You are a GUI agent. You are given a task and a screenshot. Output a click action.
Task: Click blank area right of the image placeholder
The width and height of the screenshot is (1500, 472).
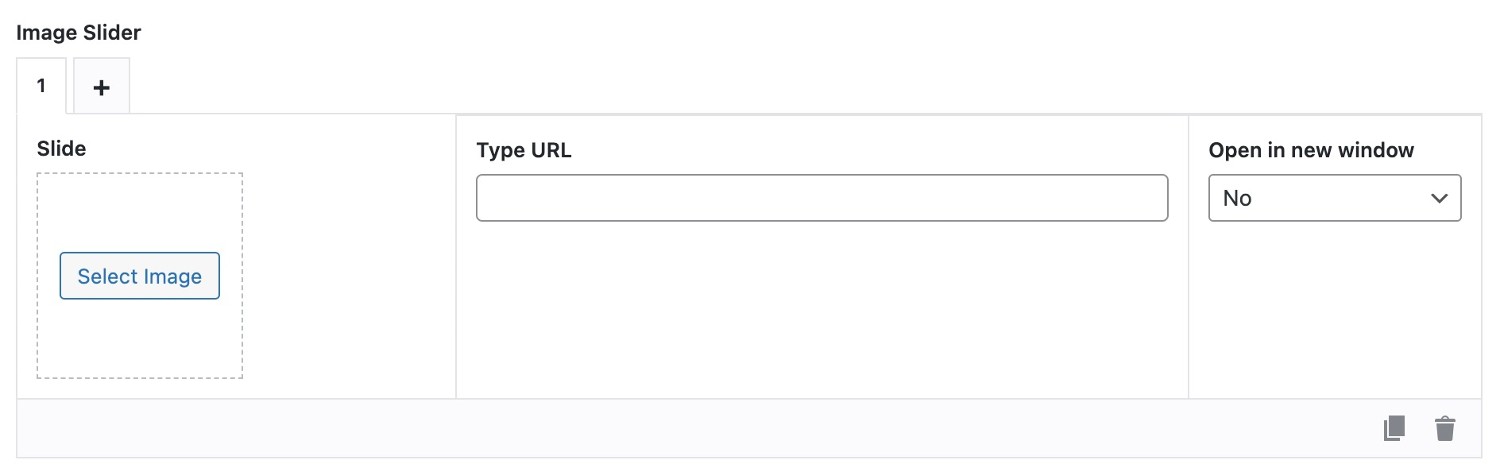click(x=350, y=276)
